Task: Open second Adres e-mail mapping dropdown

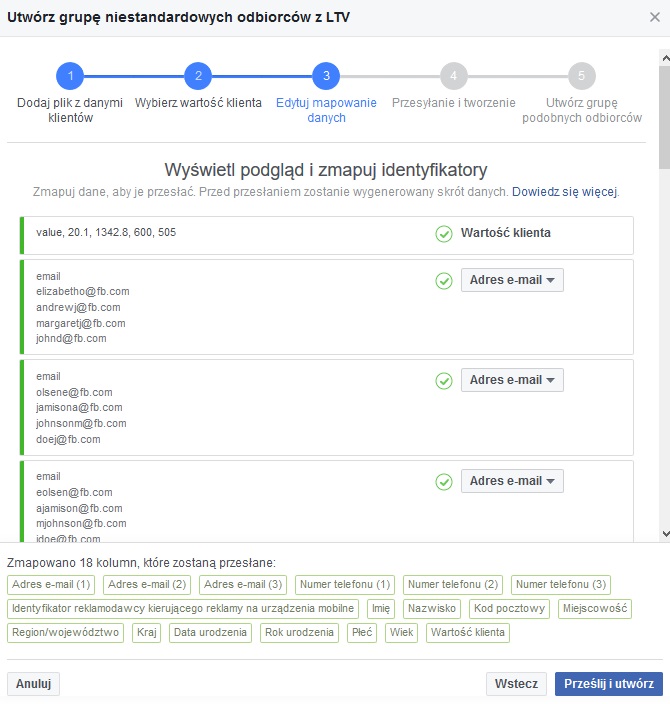Action: click(512, 380)
